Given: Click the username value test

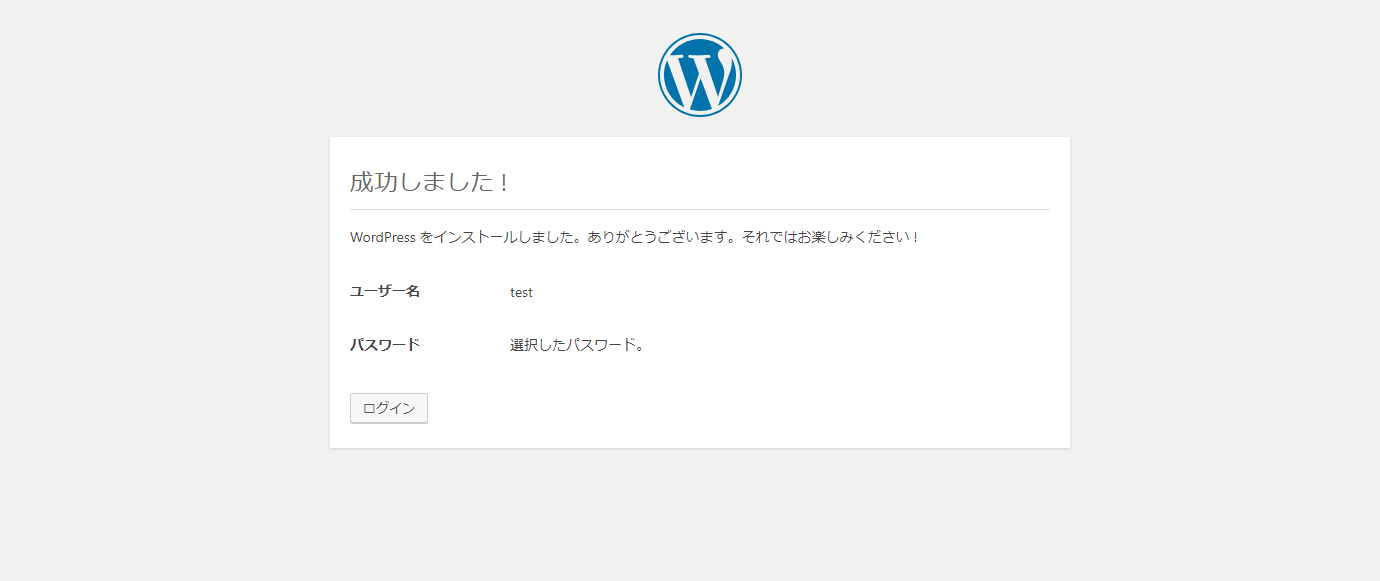Looking at the screenshot, I should pos(521,292).
